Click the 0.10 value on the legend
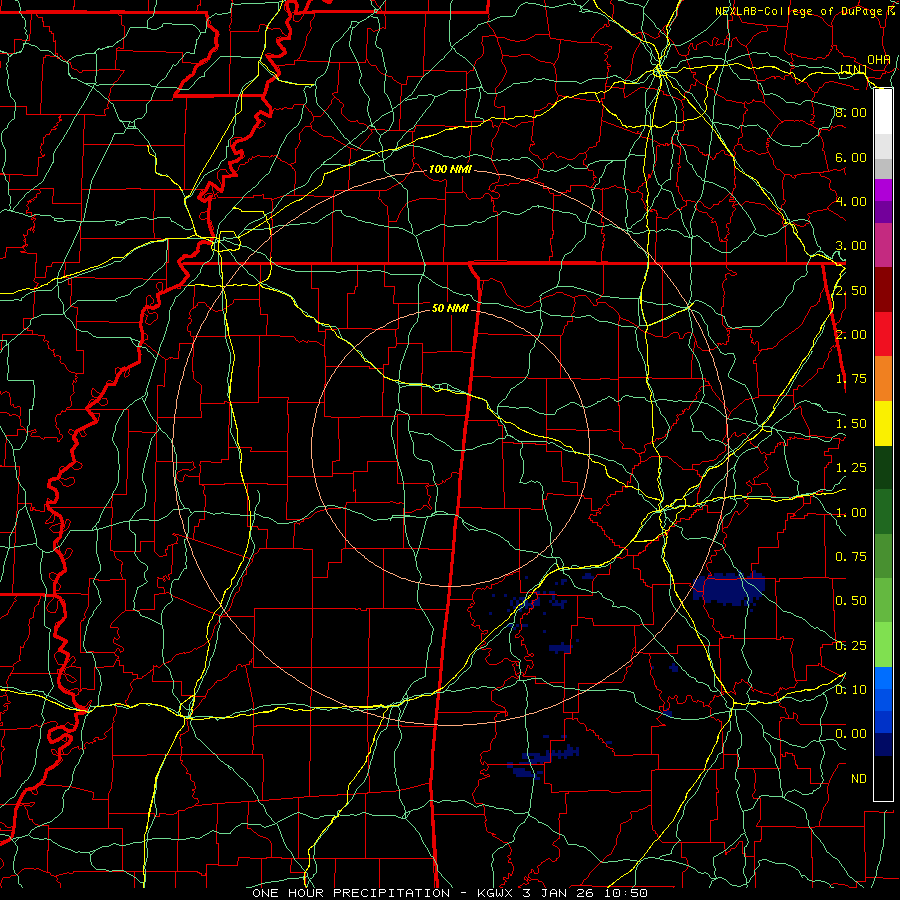 851,690
